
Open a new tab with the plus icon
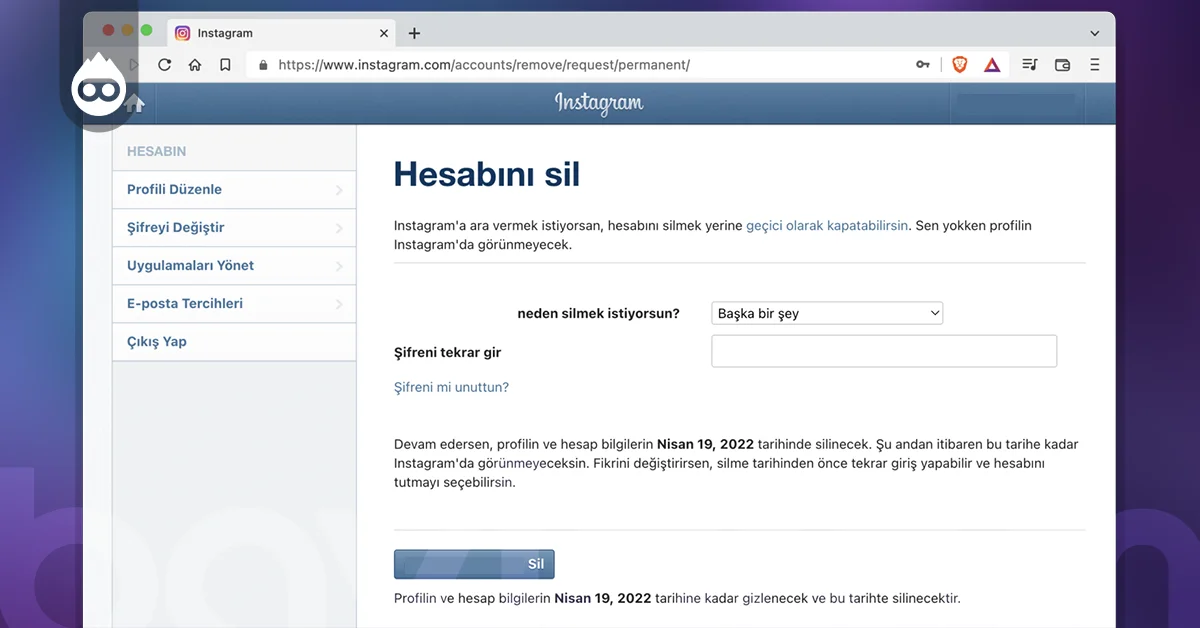pos(414,32)
